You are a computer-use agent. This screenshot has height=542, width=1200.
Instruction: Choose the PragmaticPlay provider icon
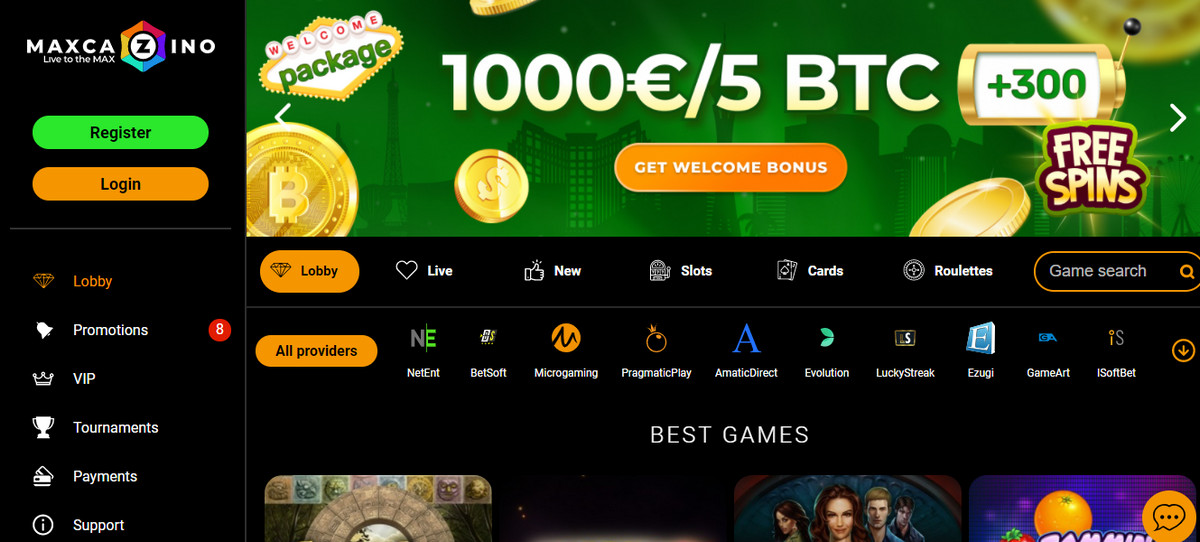click(x=656, y=339)
